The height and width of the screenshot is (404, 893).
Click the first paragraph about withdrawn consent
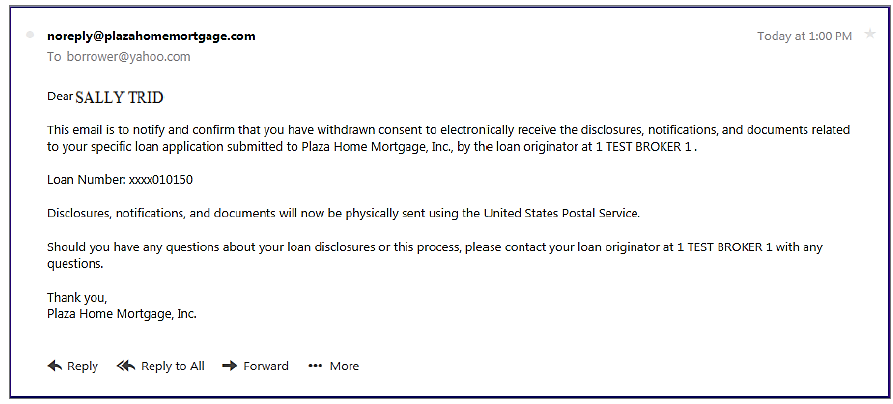(449, 138)
